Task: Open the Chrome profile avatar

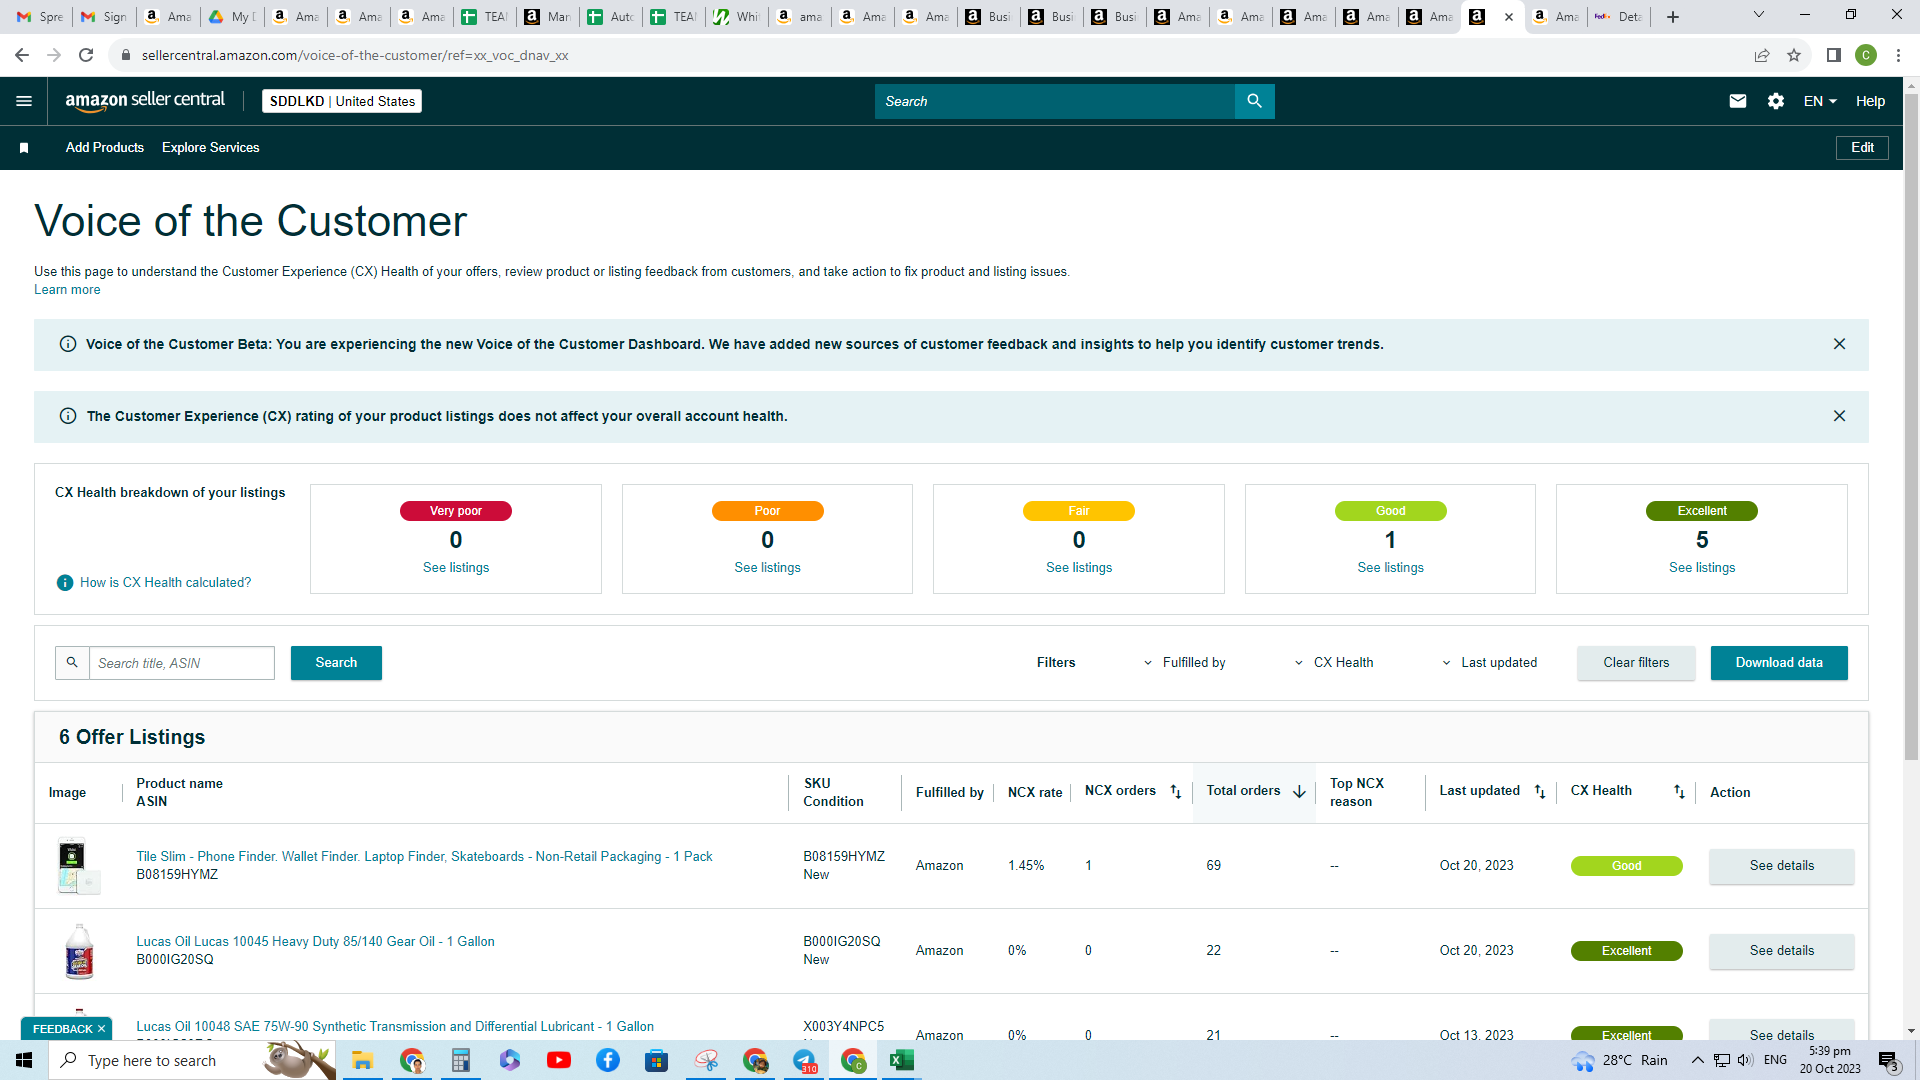Action: [1866, 55]
